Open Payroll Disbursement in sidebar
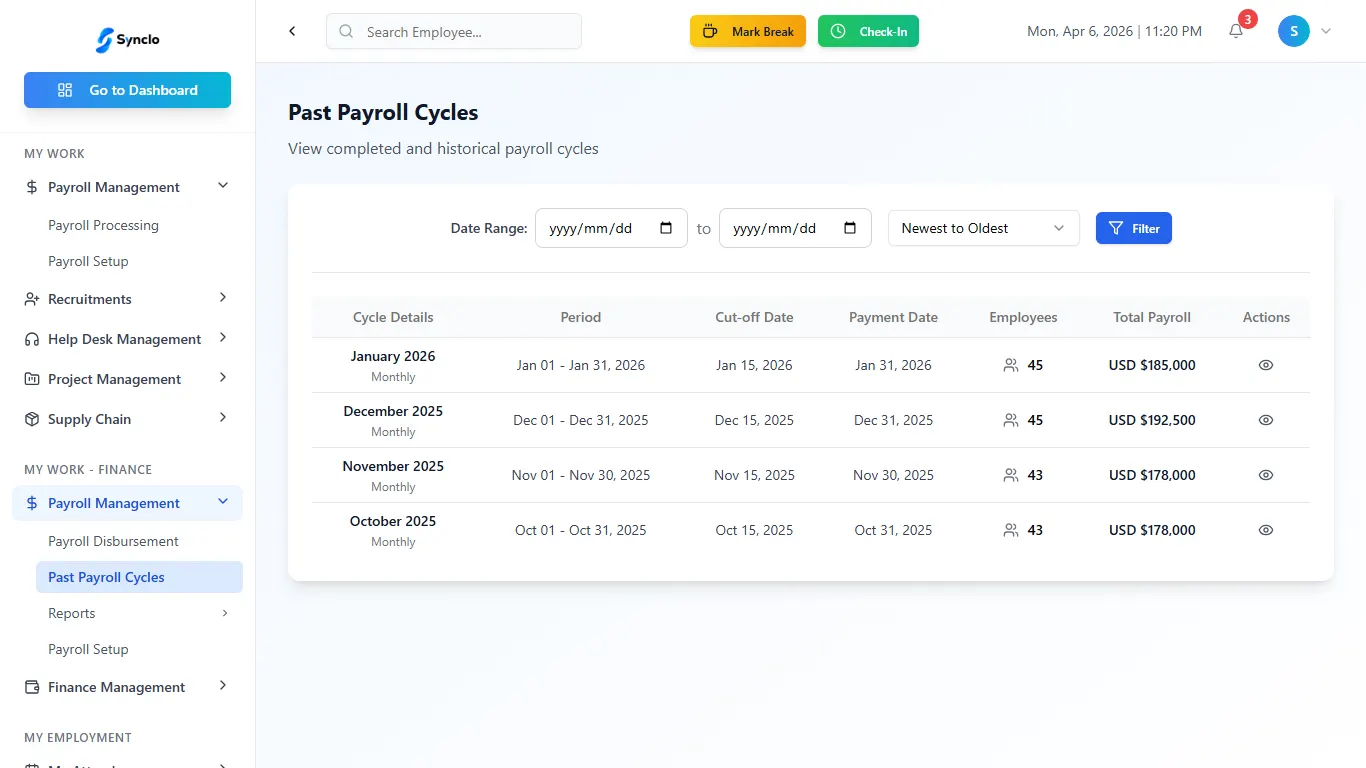Screen dimensions: 1366x768 coord(113,541)
